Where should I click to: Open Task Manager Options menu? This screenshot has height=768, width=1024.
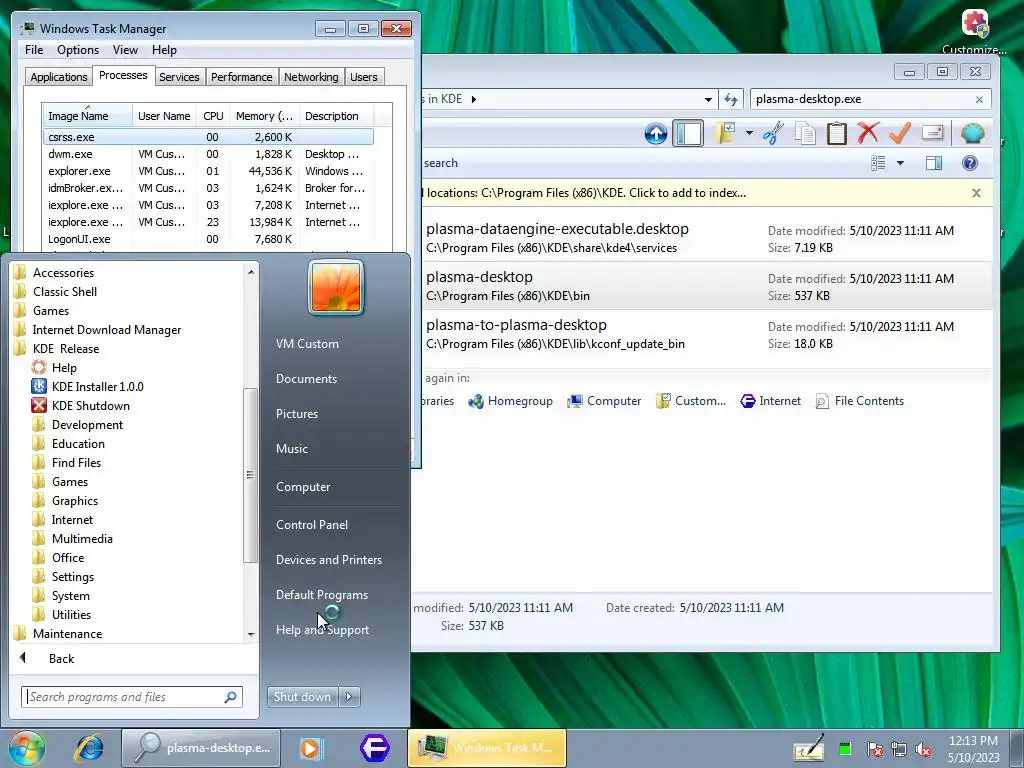click(x=78, y=50)
